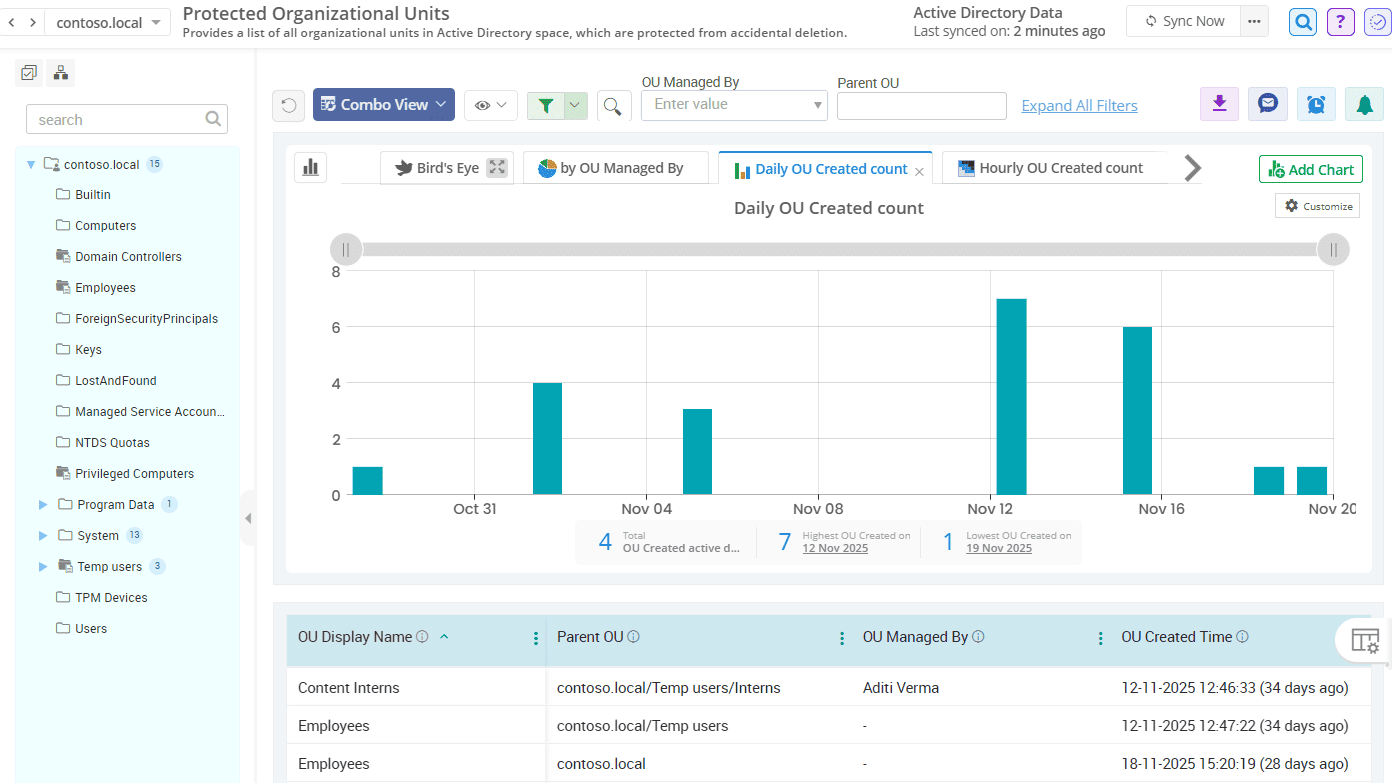1392x783 pixels.
Task: Open the magnifier search icon in toolbar
Action: (614, 105)
